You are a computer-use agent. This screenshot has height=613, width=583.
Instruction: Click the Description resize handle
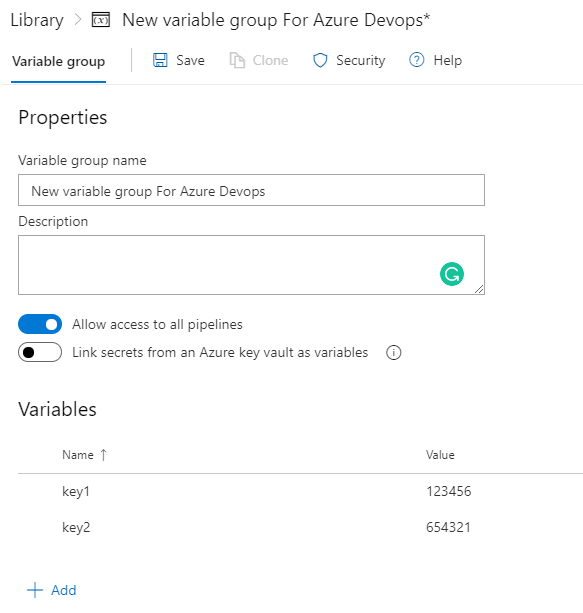(x=479, y=289)
